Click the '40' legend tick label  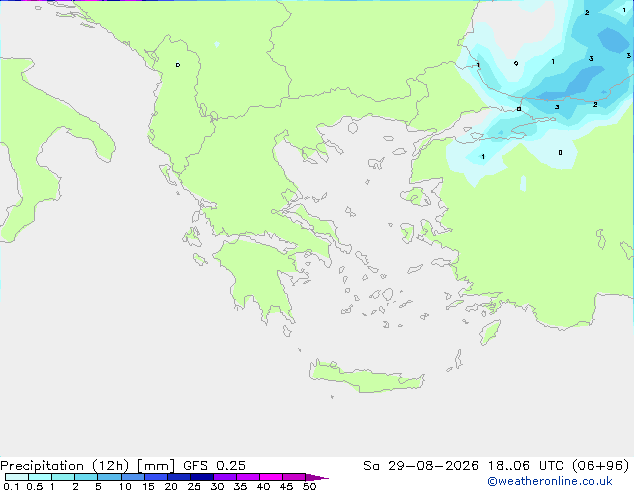coord(263,486)
